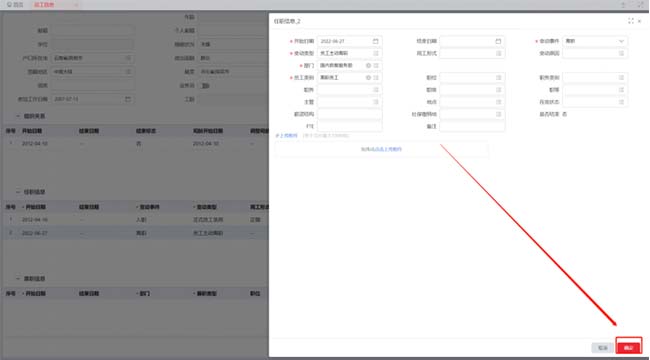
Task: Select the 员工信息 tab
Action: pyautogui.click(x=44, y=5)
